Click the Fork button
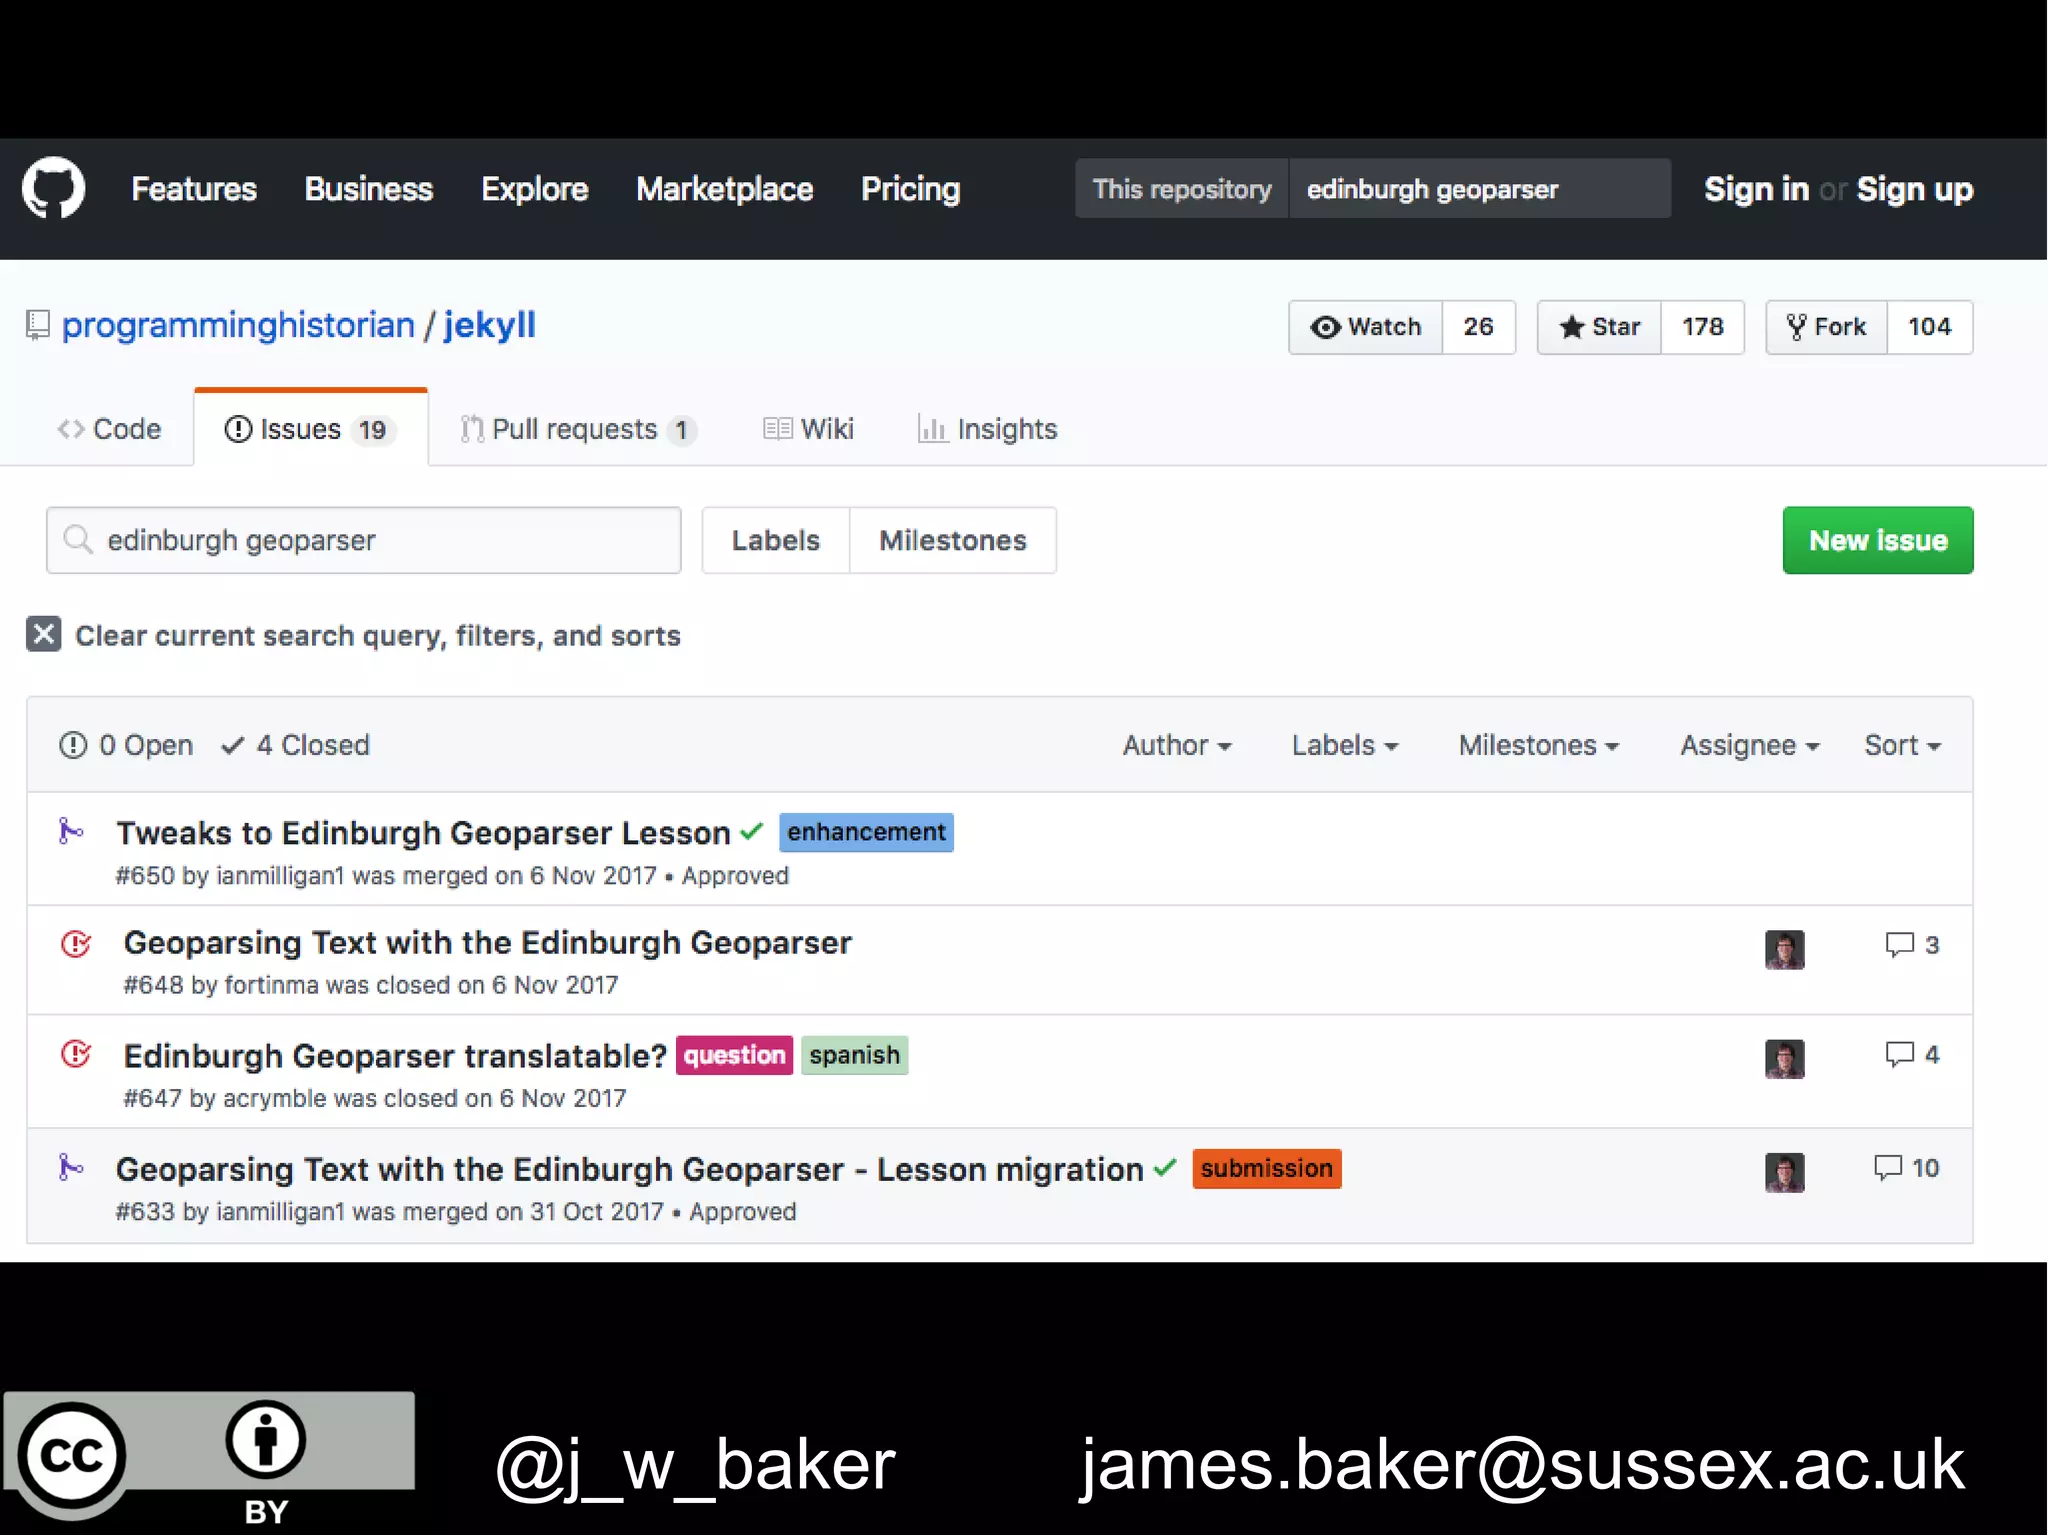The image size is (2048, 1535). (1827, 327)
